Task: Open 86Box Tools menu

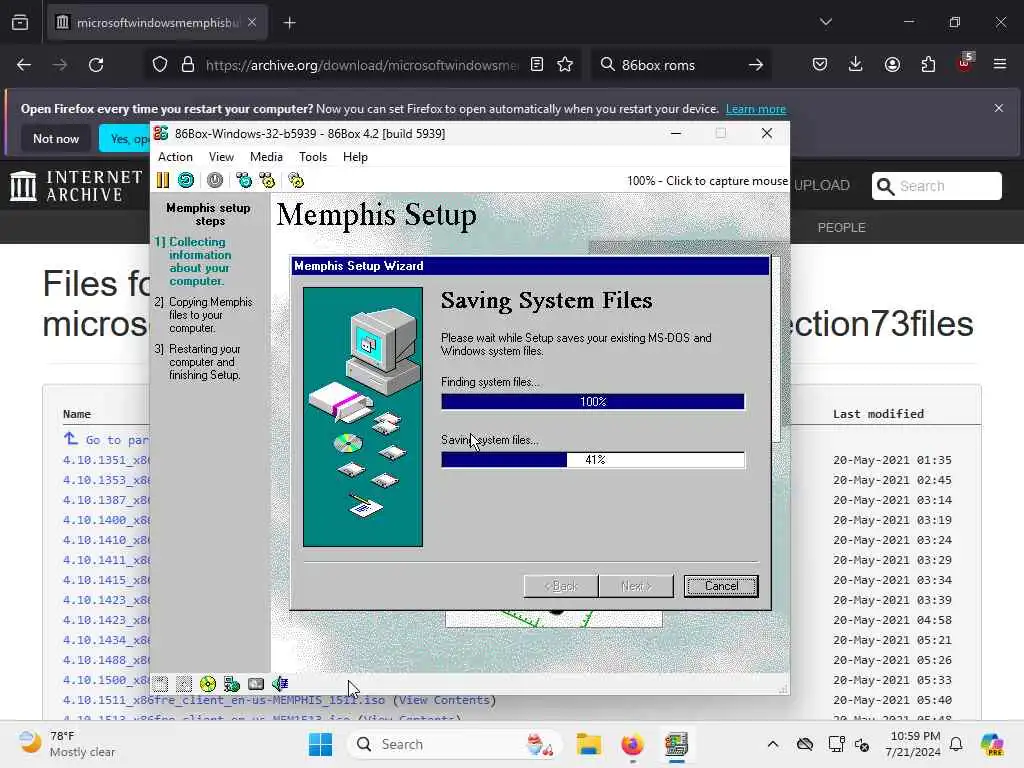Action: [313, 157]
